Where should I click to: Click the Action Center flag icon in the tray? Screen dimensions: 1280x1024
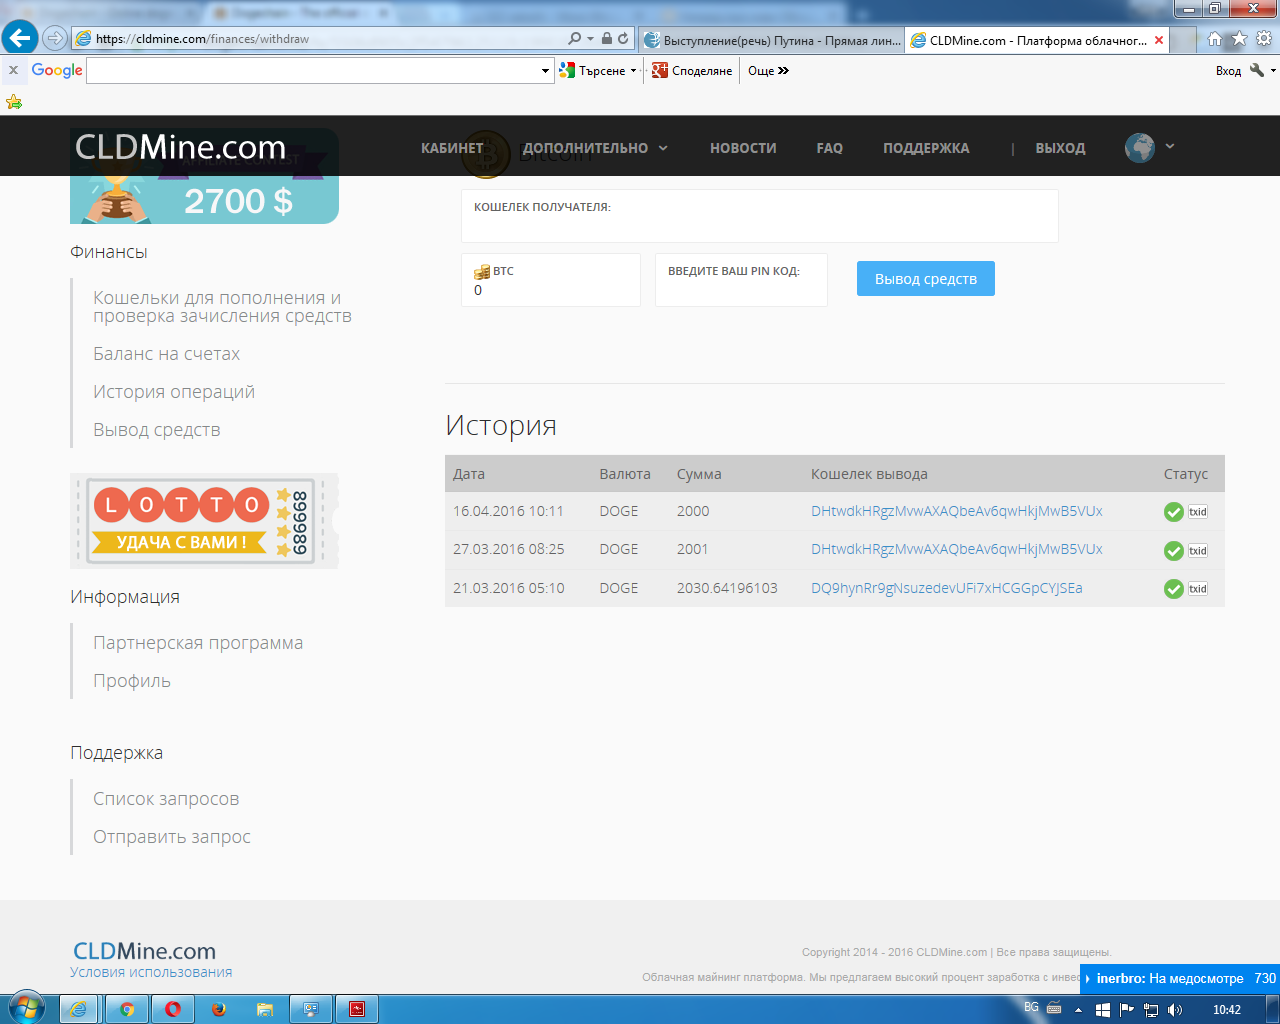tap(1127, 1010)
